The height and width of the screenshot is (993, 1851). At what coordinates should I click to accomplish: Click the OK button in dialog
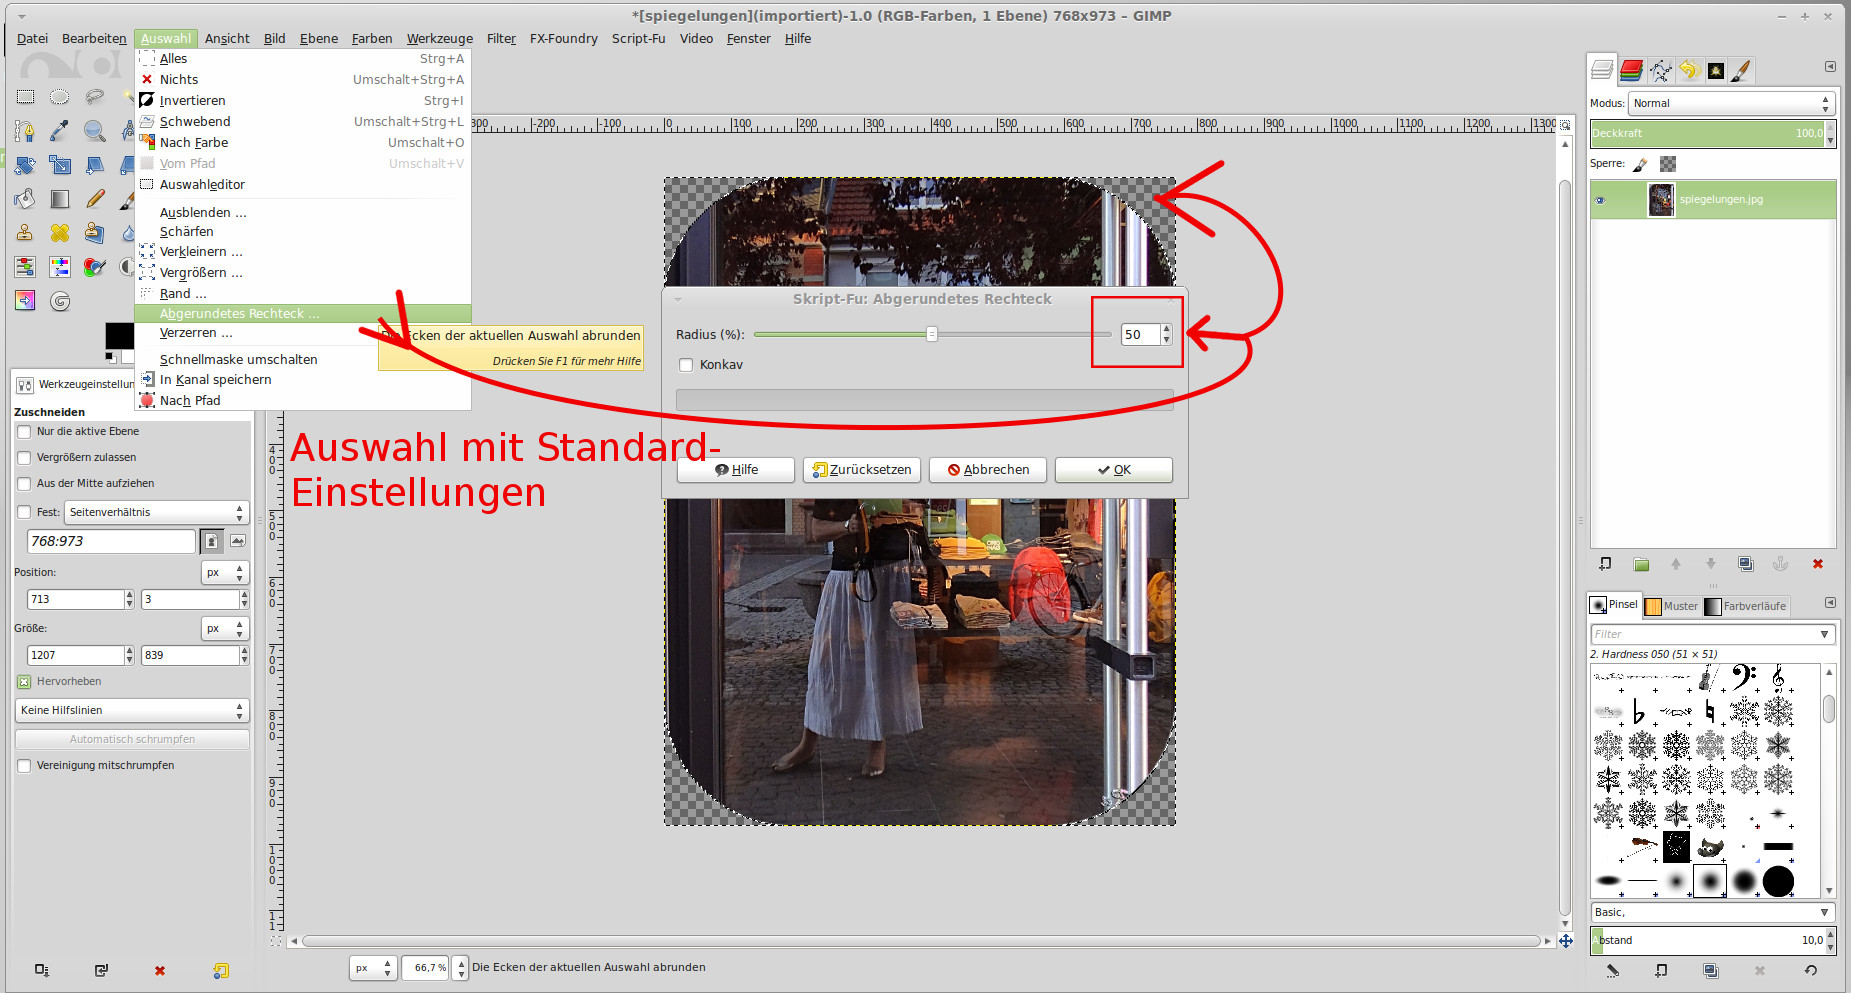tap(1113, 470)
